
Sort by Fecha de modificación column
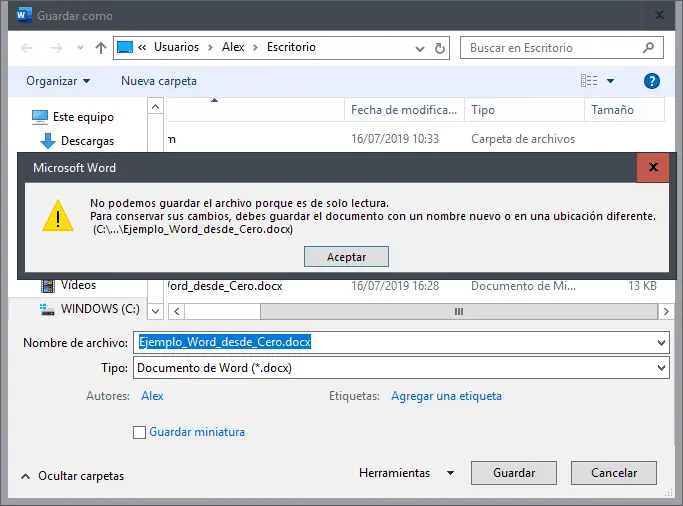(x=404, y=110)
